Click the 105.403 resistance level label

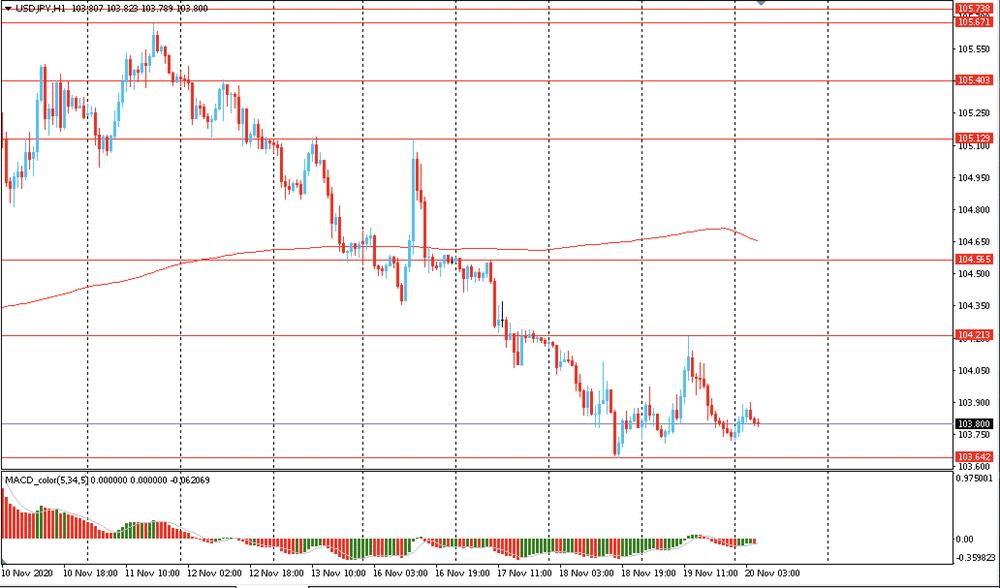(x=974, y=80)
